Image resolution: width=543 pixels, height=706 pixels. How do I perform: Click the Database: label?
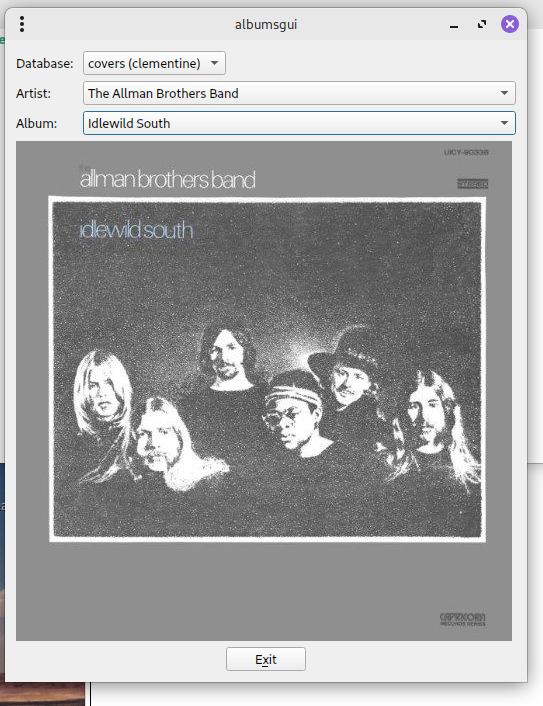tap(45, 63)
